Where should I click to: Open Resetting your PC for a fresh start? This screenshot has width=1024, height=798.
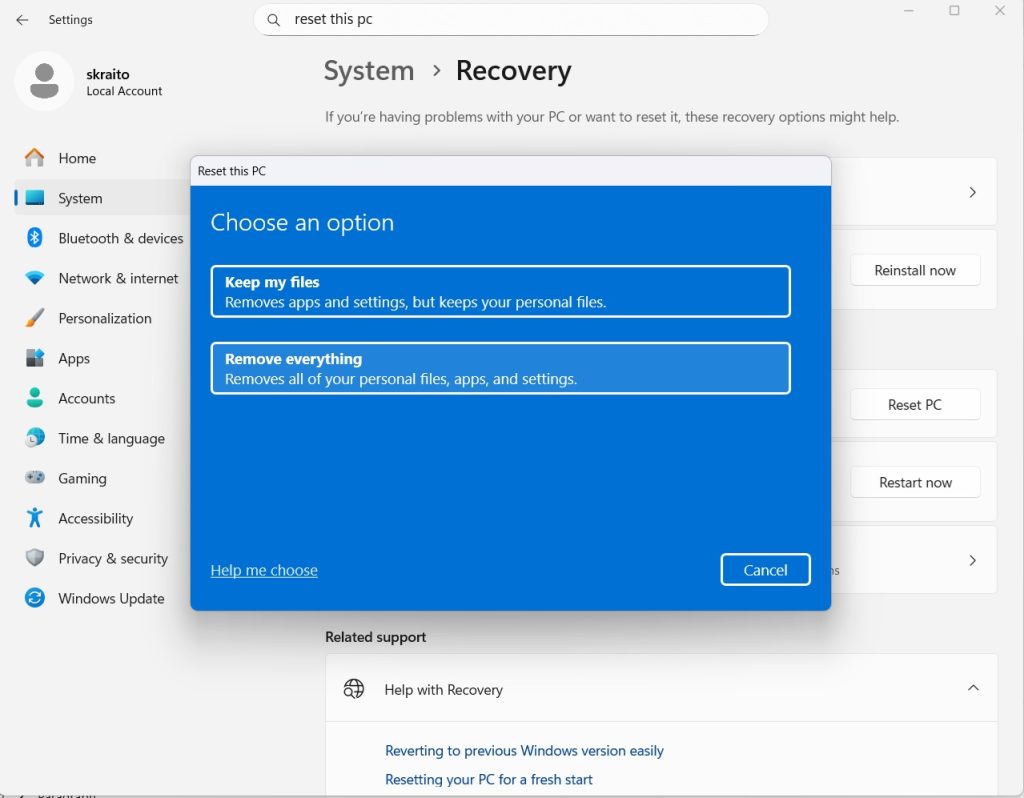click(488, 779)
